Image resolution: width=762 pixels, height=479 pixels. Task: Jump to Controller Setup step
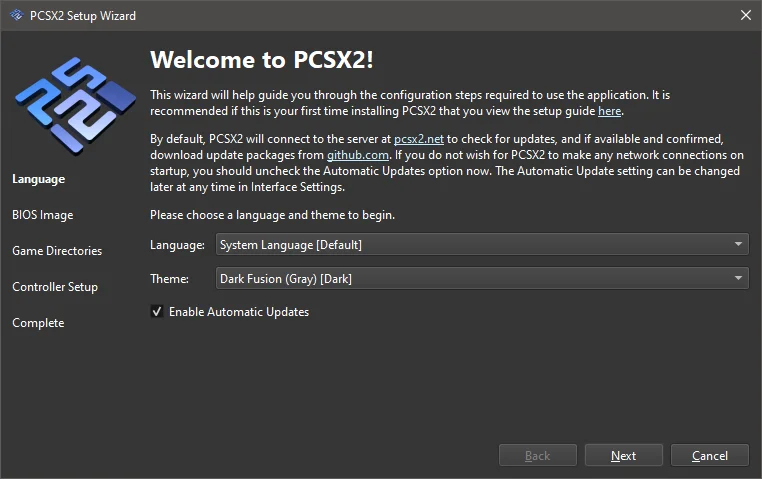(x=55, y=287)
